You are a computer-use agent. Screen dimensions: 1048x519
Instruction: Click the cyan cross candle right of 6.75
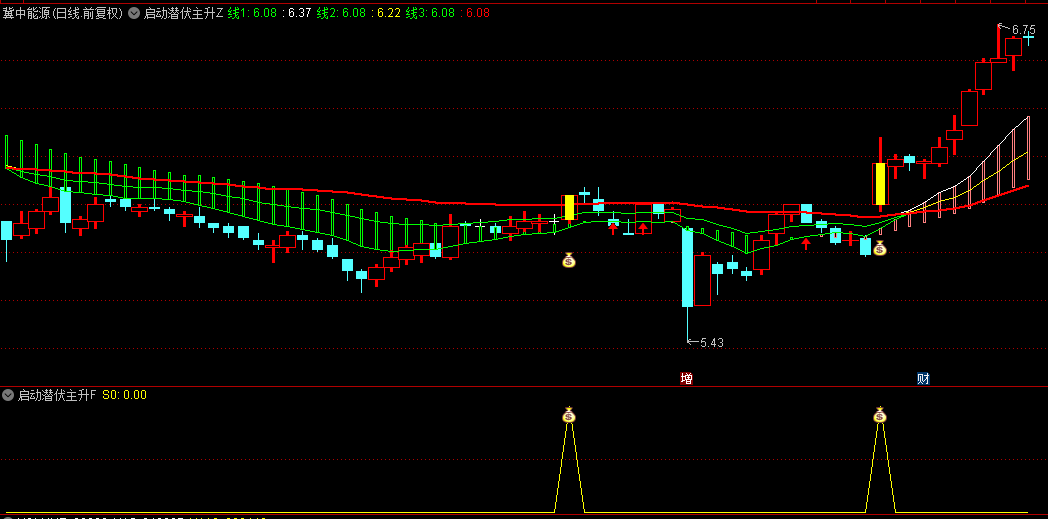pyautogui.click(x=1029, y=39)
